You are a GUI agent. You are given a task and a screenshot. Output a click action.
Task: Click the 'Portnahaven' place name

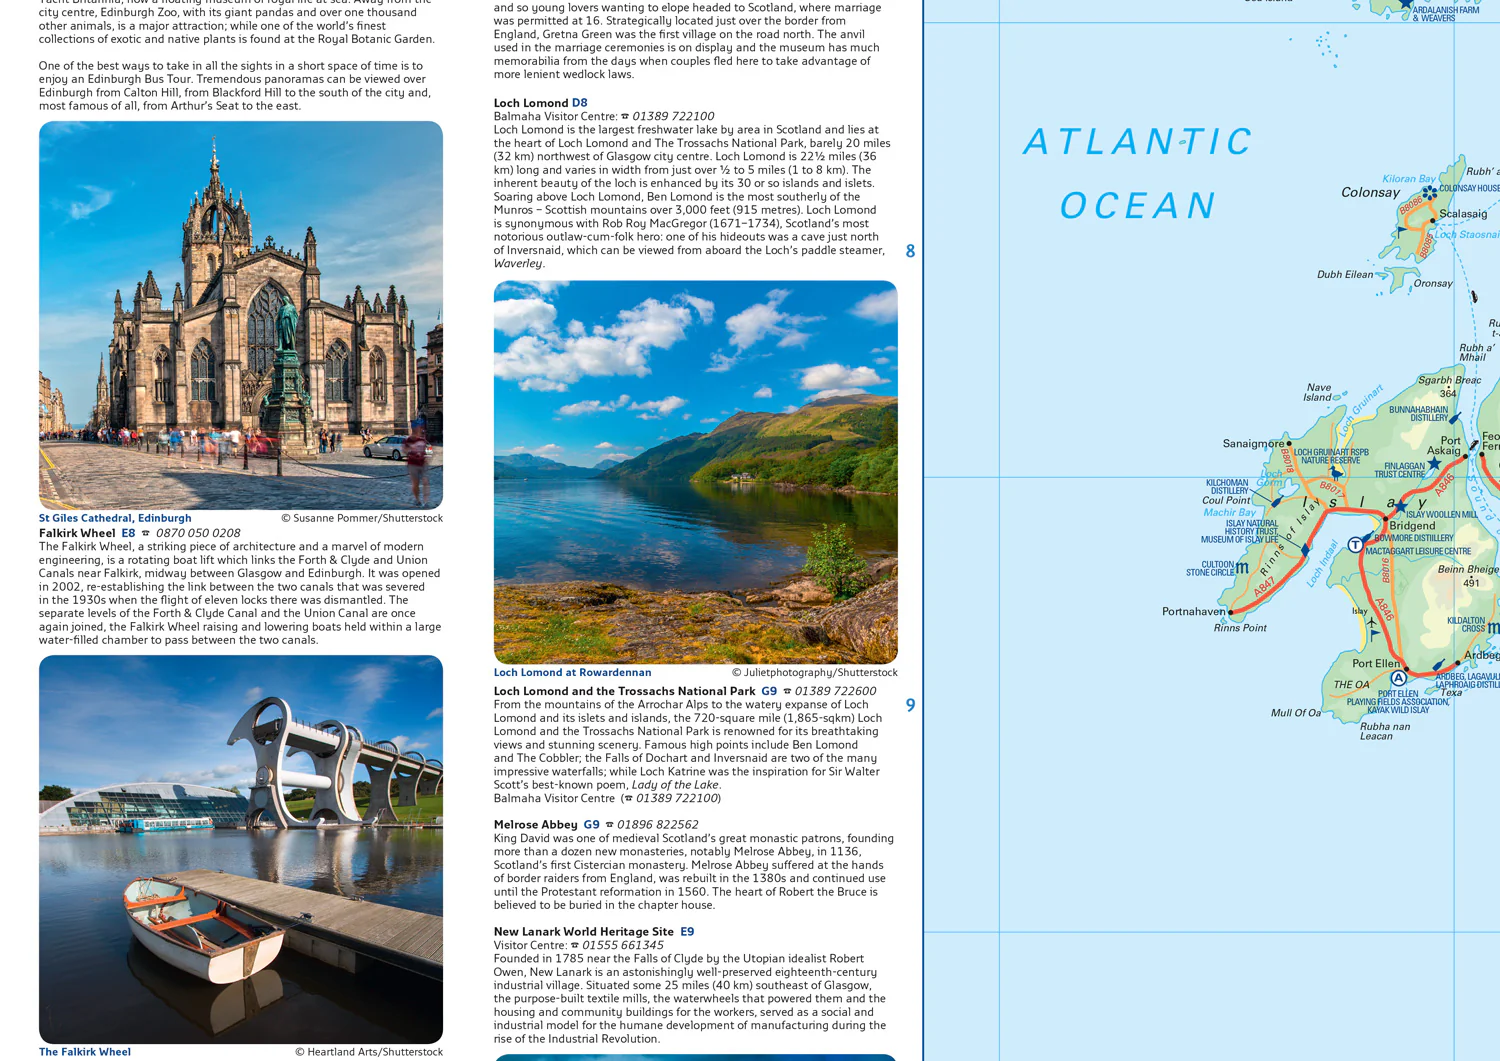coord(1194,611)
